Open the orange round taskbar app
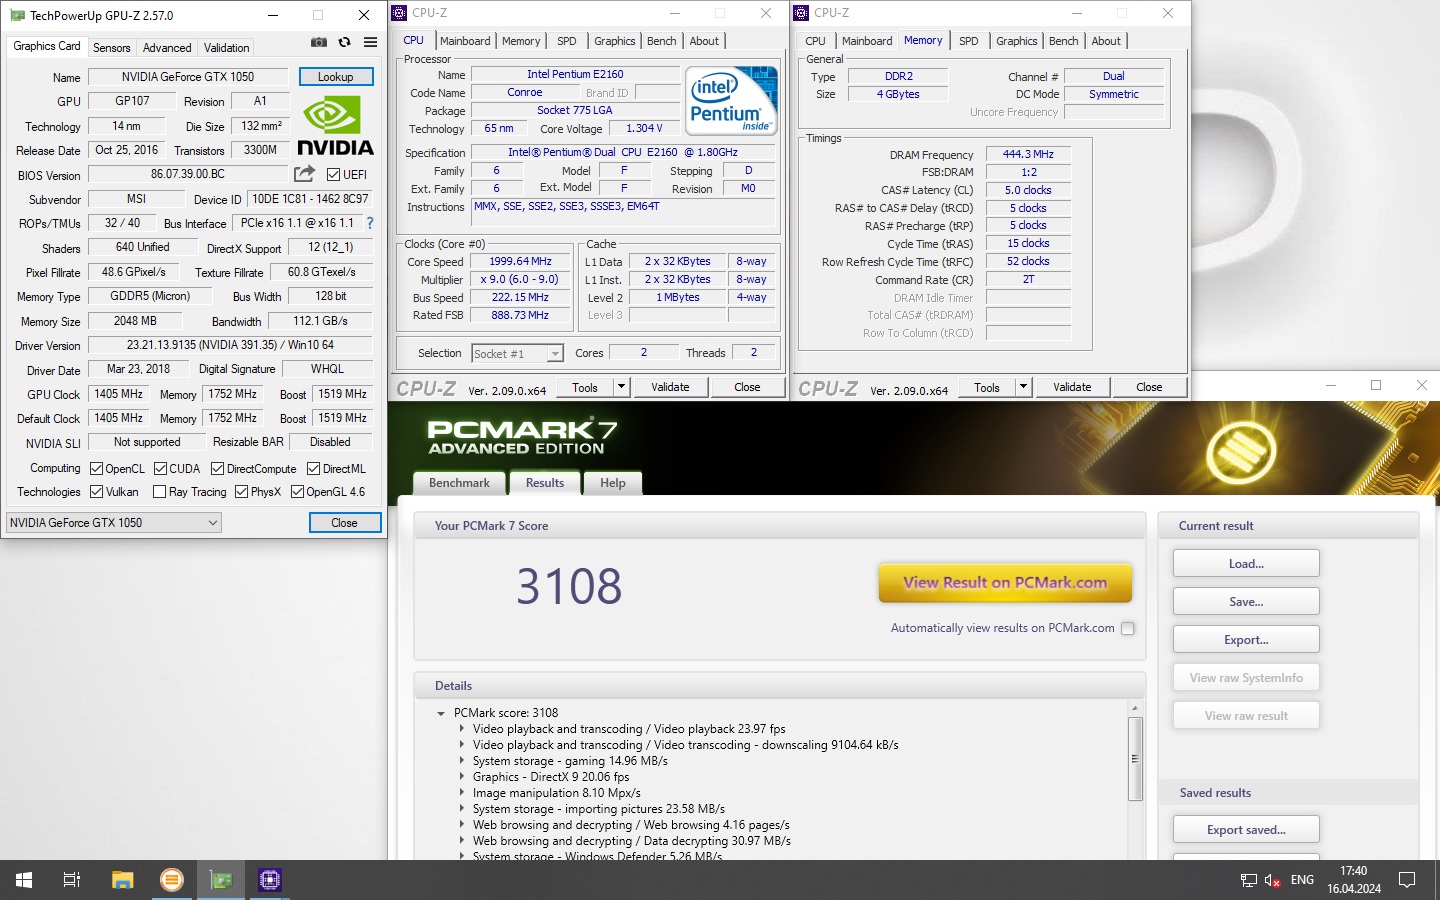Image resolution: width=1440 pixels, height=900 pixels. tap(172, 880)
